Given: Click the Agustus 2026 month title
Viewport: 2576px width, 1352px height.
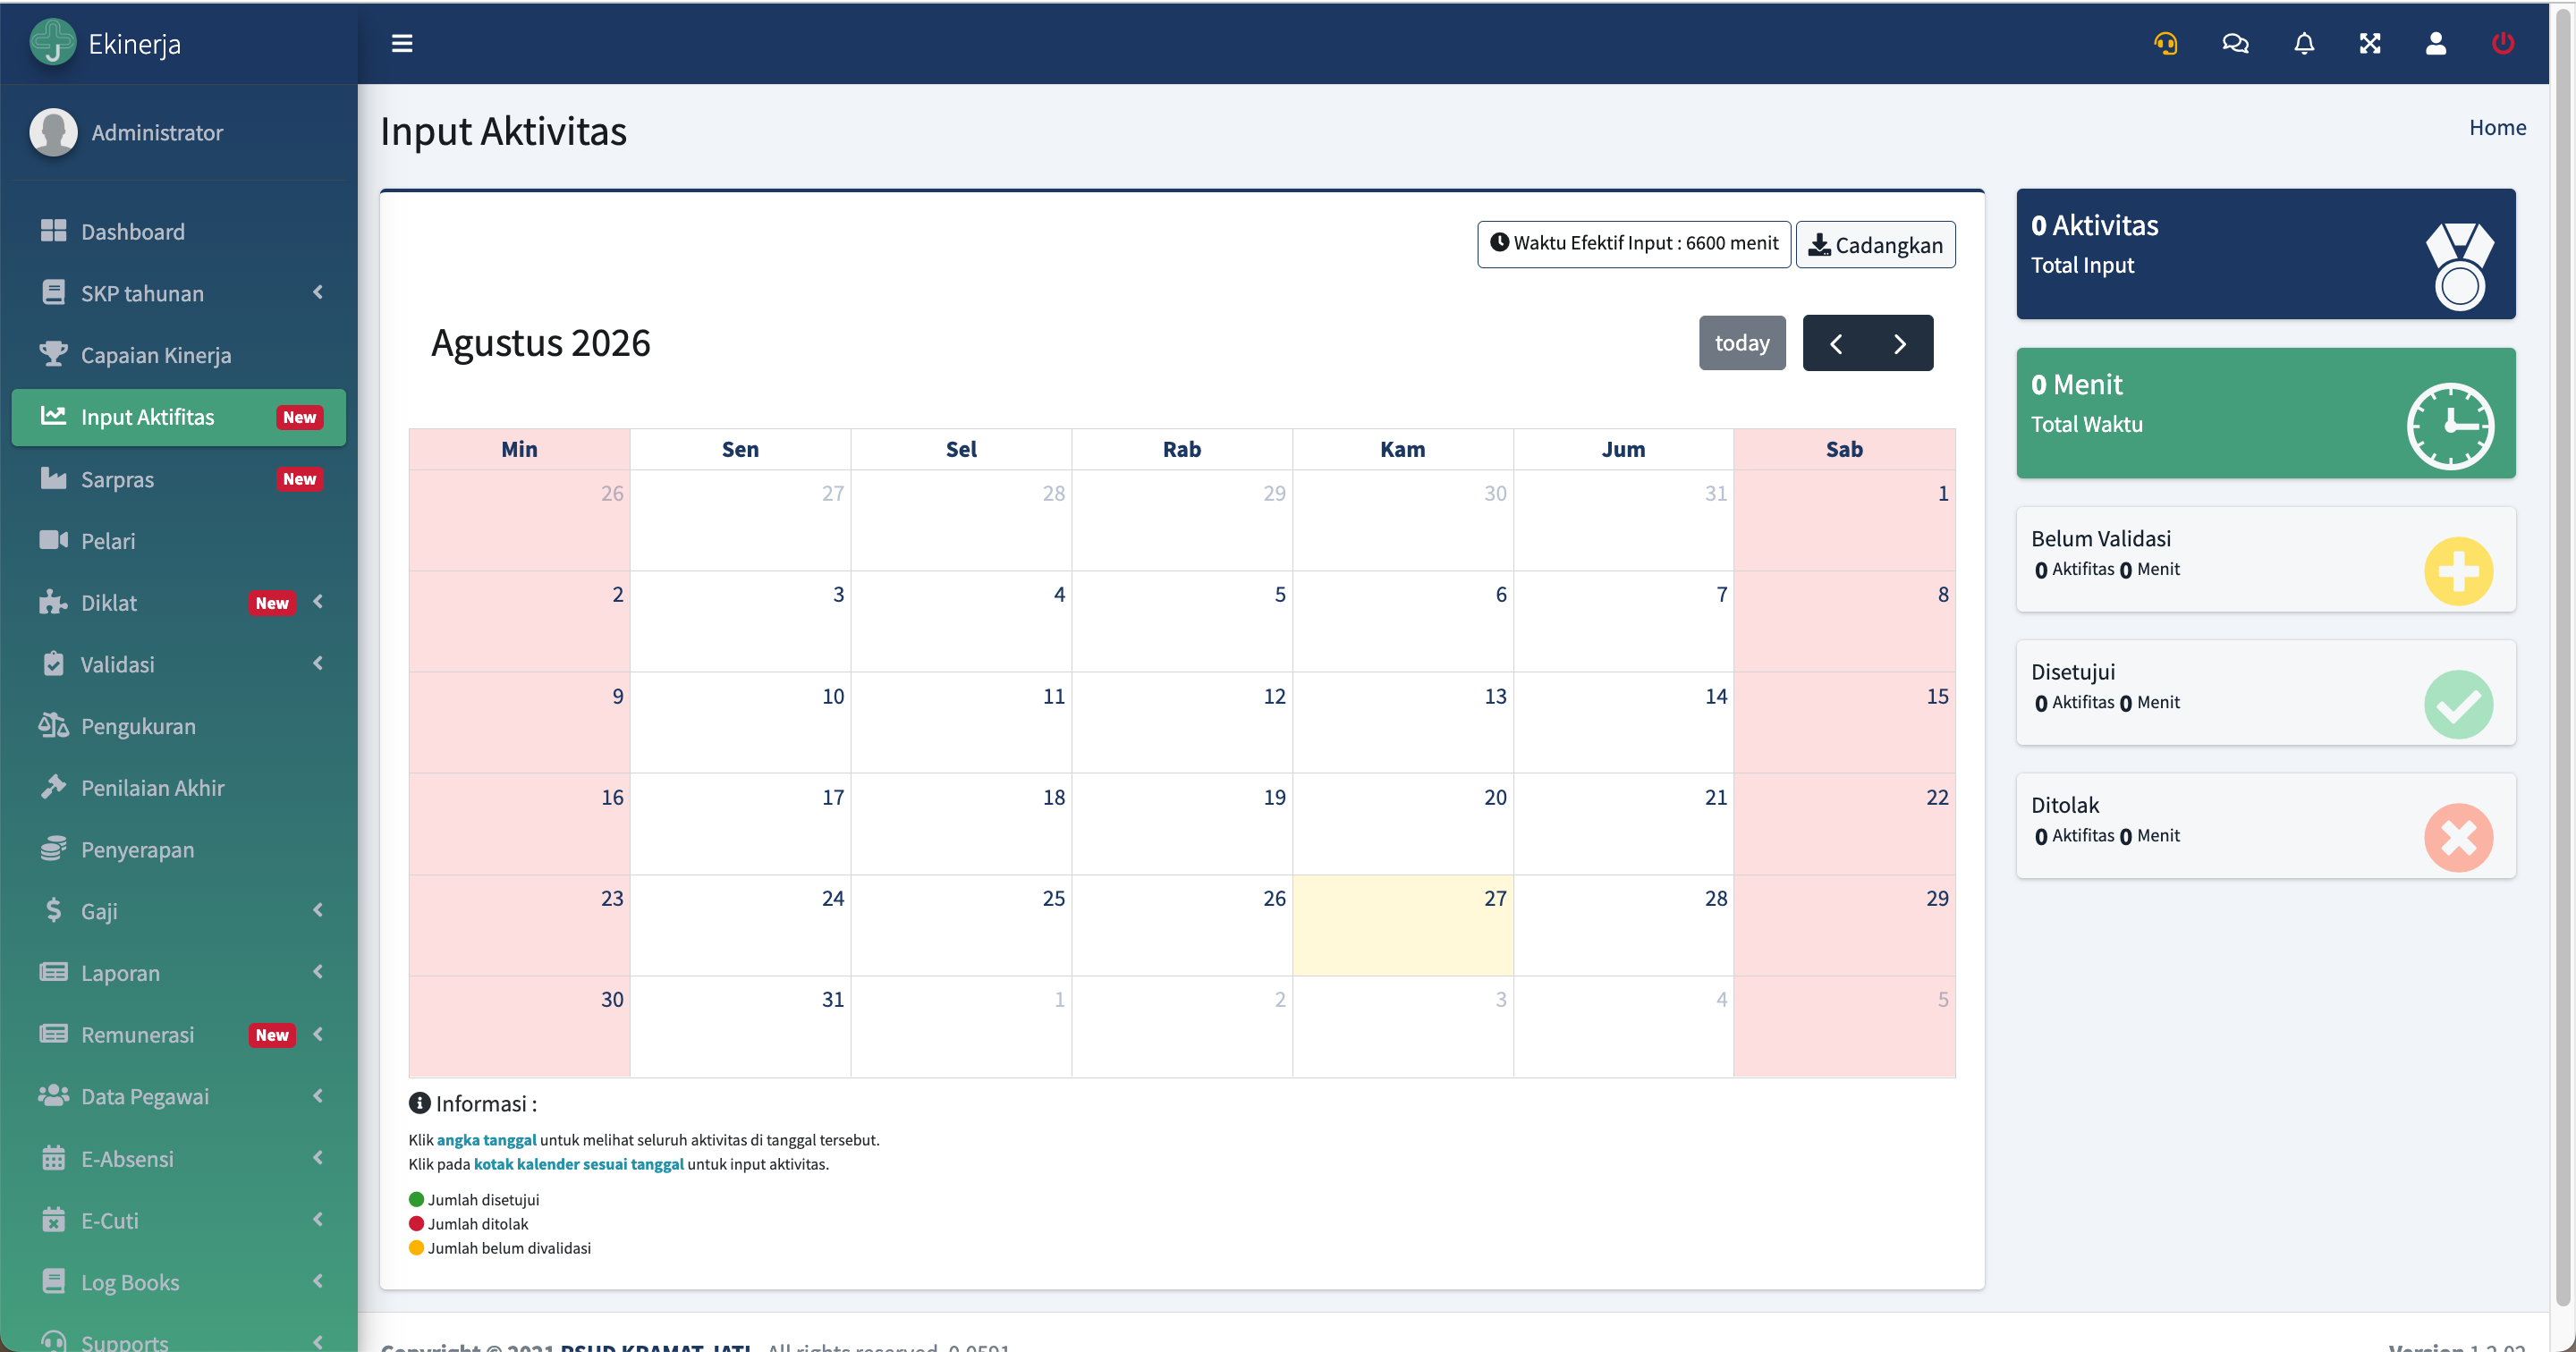Looking at the screenshot, I should [x=541, y=343].
